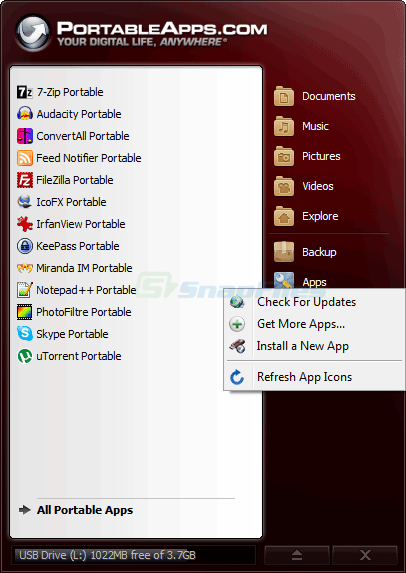Click the Pictures folder icon

click(x=284, y=156)
